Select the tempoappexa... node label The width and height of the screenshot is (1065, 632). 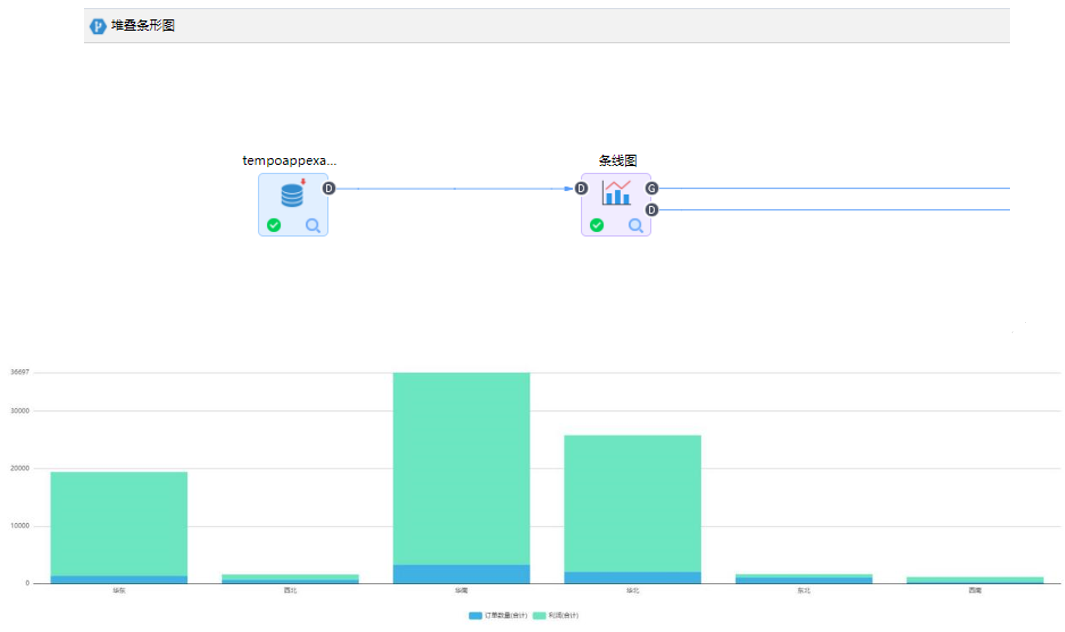tap(290, 160)
